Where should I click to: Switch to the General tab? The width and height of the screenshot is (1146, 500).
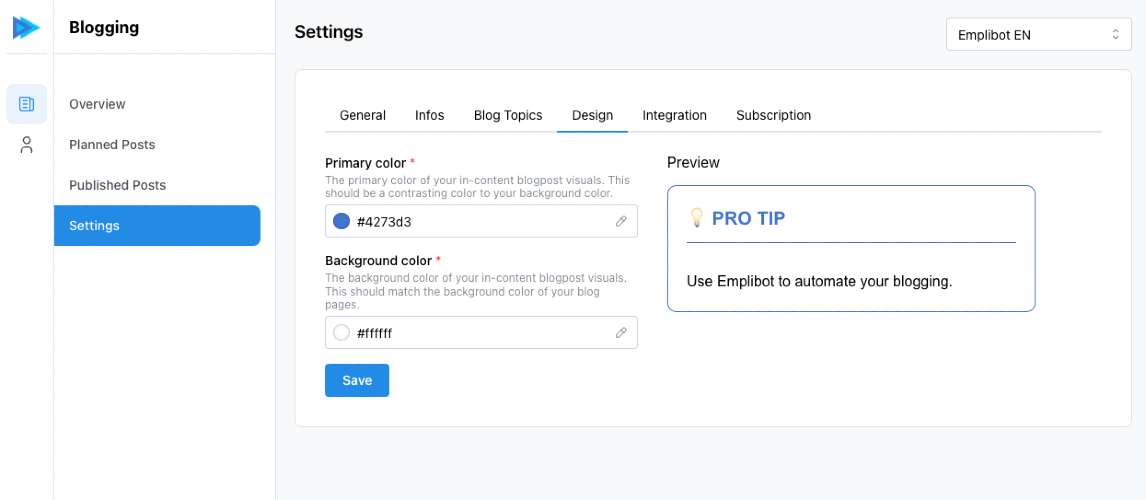pos(363,115)
